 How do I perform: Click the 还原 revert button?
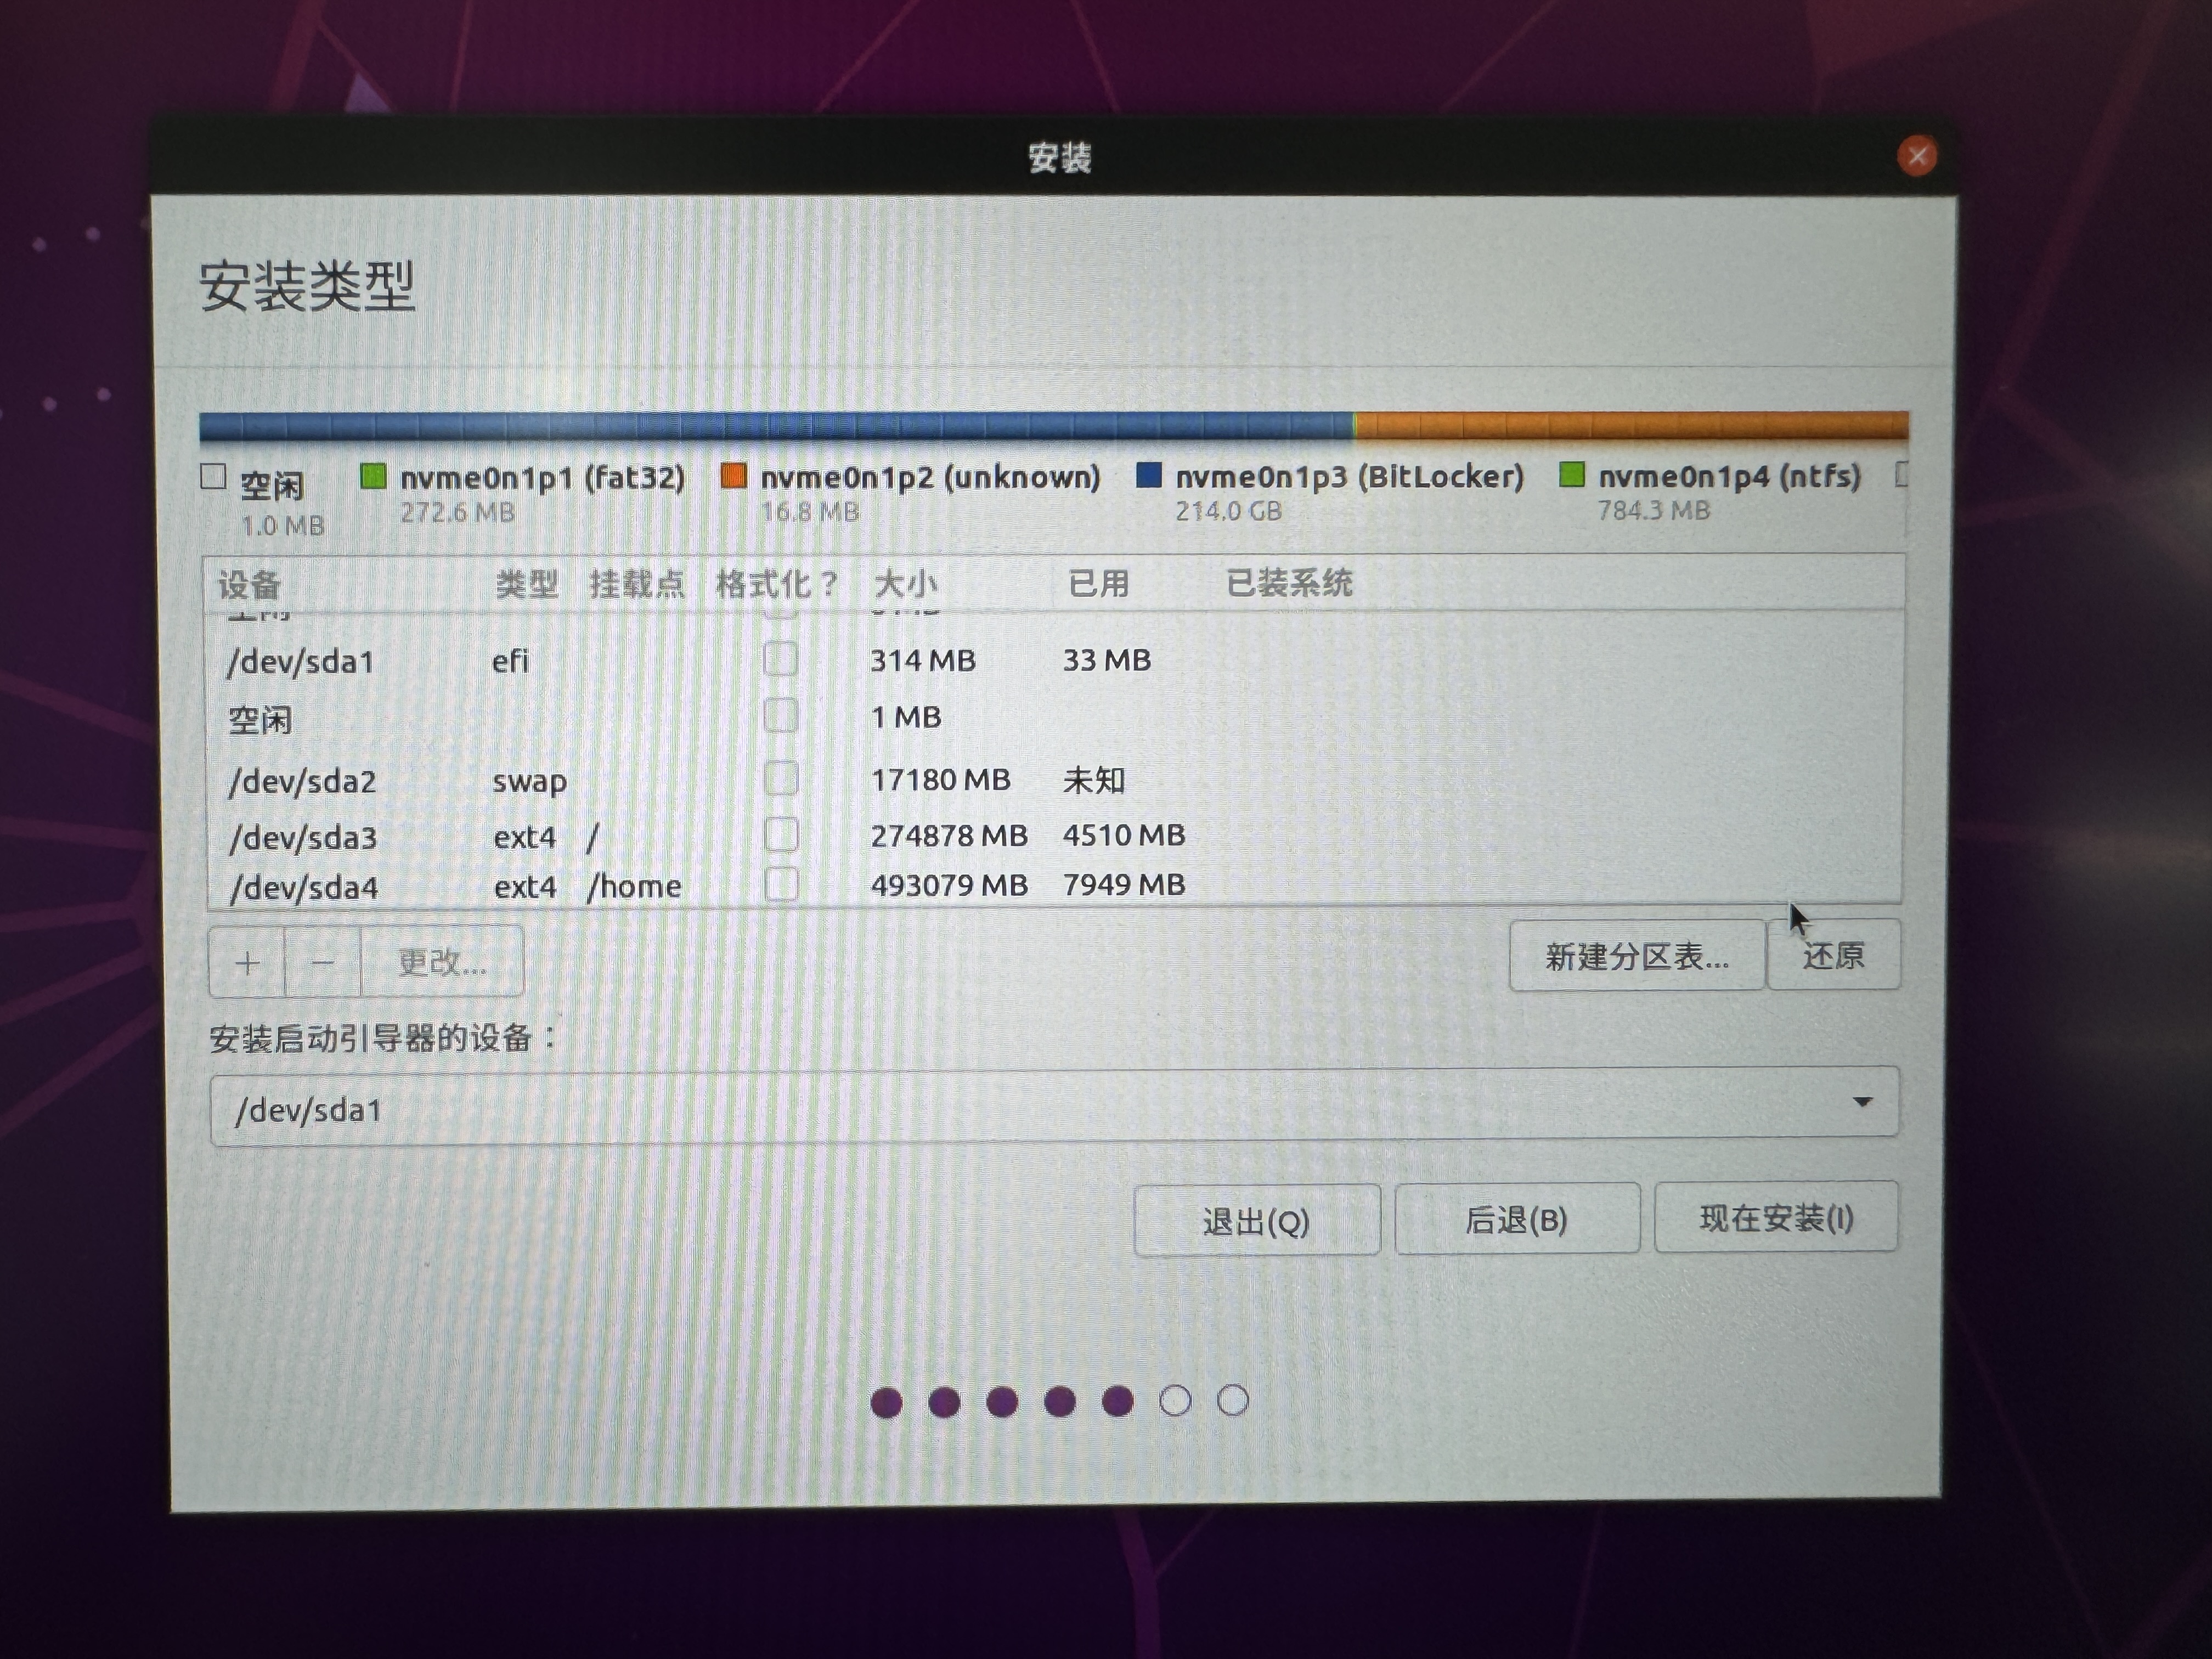click(x=1833, y=955)
